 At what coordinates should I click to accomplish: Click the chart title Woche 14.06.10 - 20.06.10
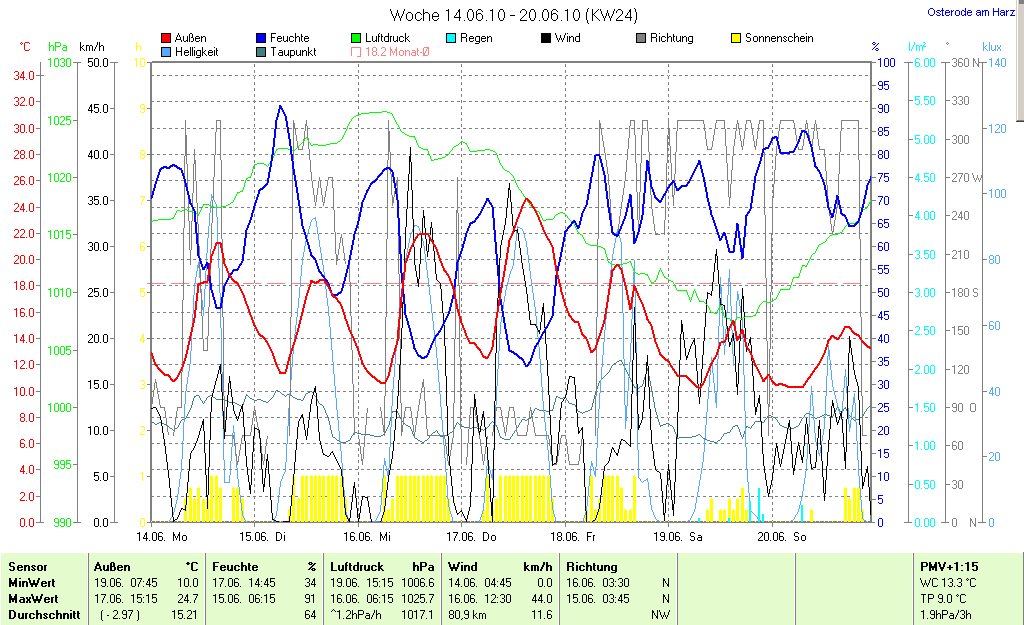tap(513, 15)
